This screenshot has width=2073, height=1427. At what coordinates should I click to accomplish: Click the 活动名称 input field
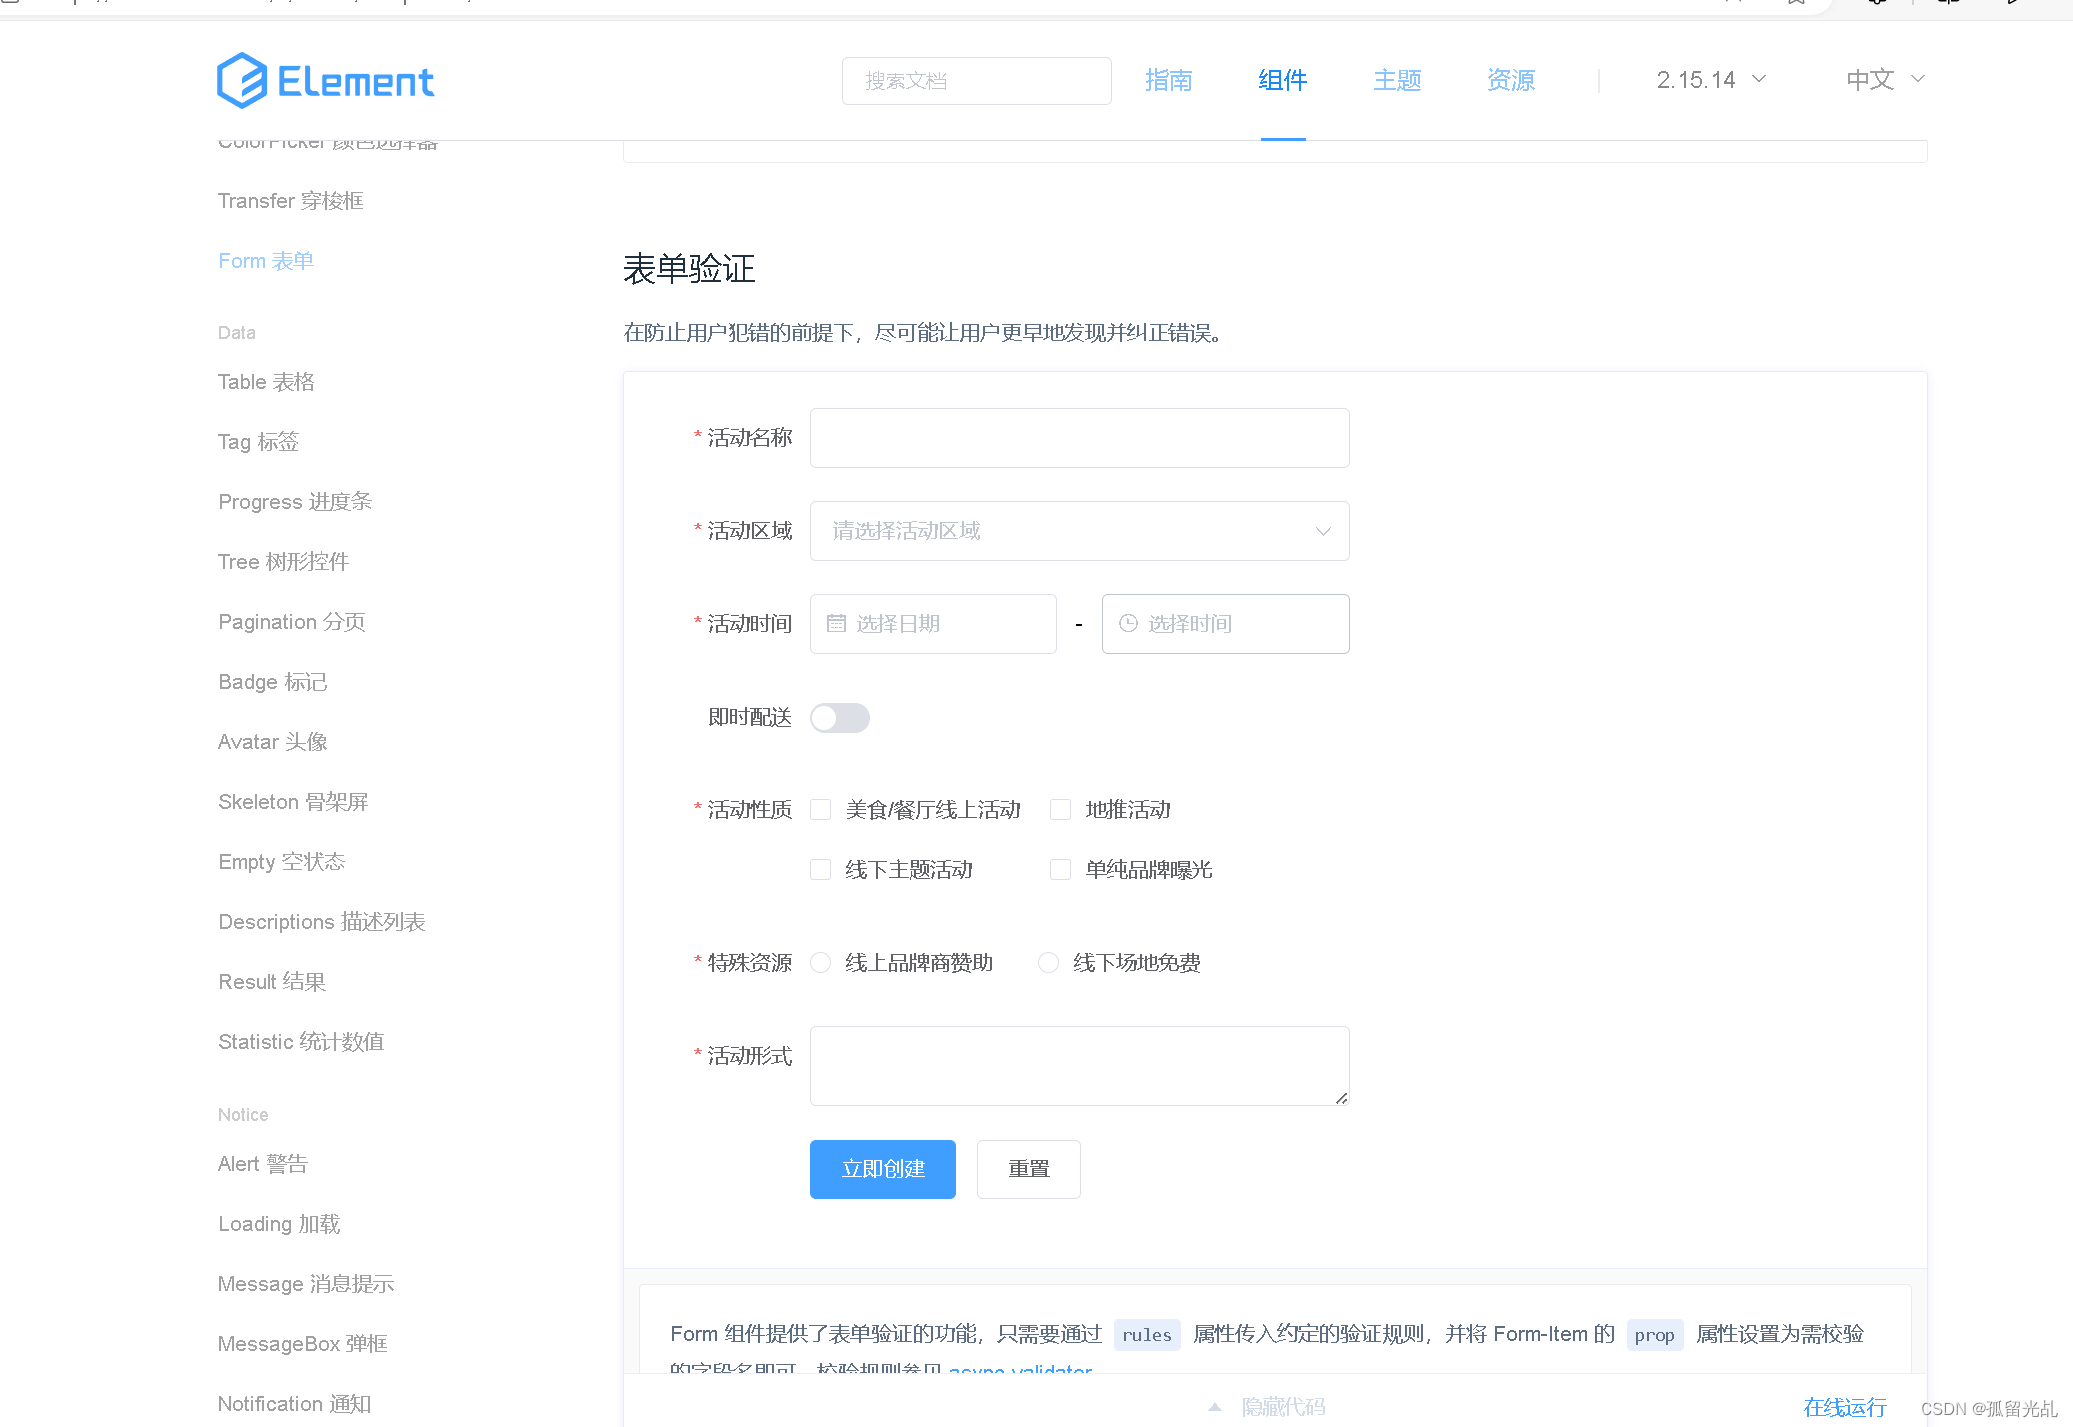1080,438
